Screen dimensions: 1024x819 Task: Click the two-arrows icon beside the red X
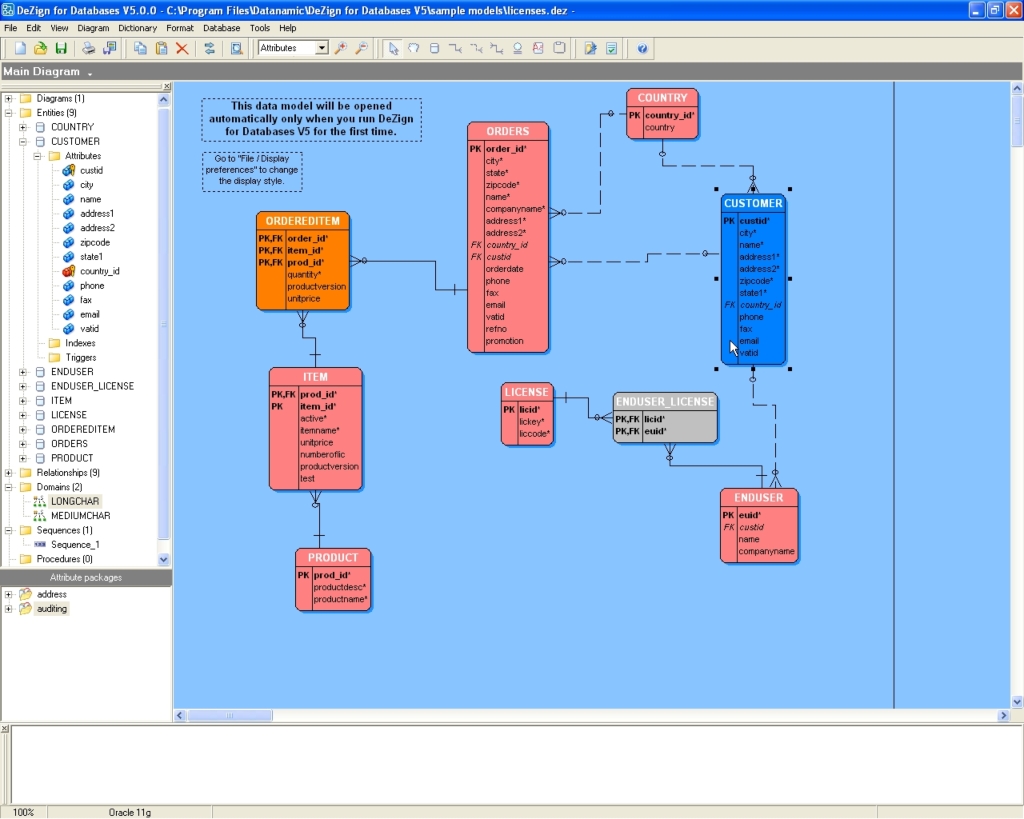210,48
